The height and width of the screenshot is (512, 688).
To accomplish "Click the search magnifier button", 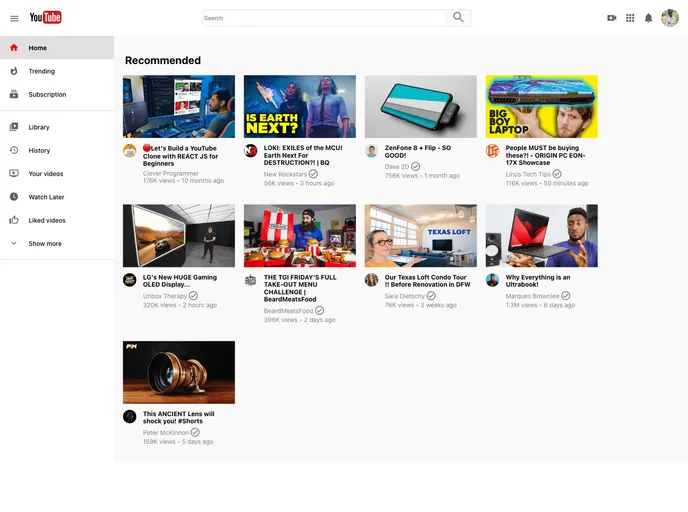I will 458,18.
